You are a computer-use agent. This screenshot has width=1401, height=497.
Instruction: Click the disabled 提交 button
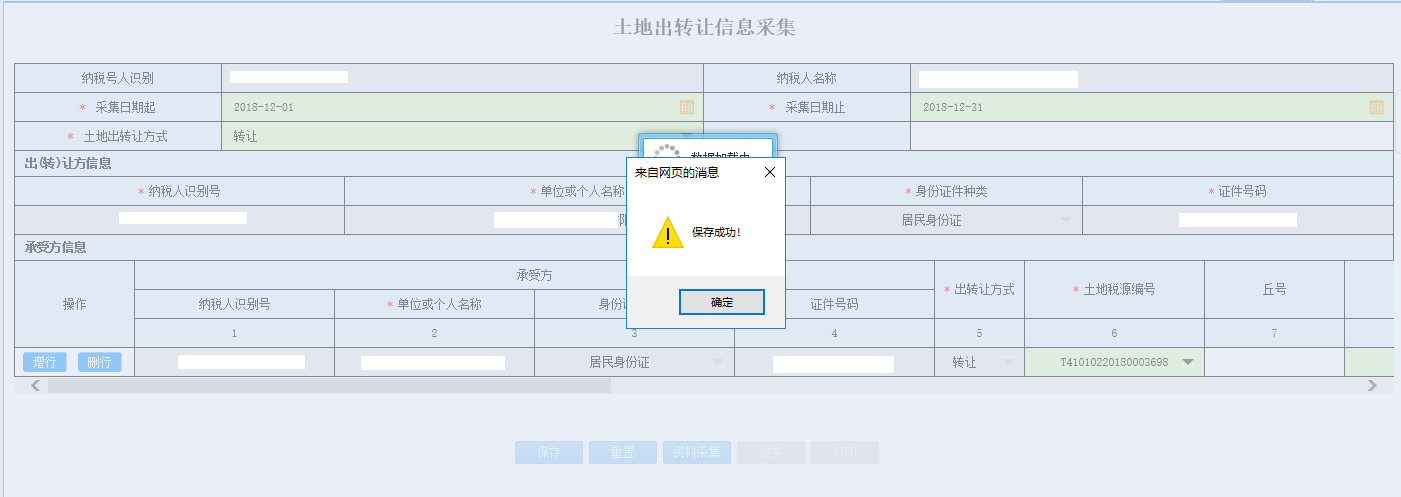tap(770, 452)
